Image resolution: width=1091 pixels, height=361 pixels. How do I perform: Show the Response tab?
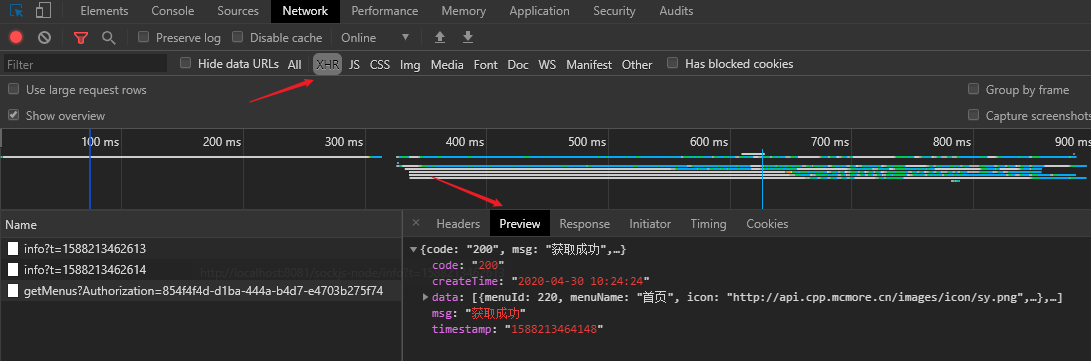point(584,223)
